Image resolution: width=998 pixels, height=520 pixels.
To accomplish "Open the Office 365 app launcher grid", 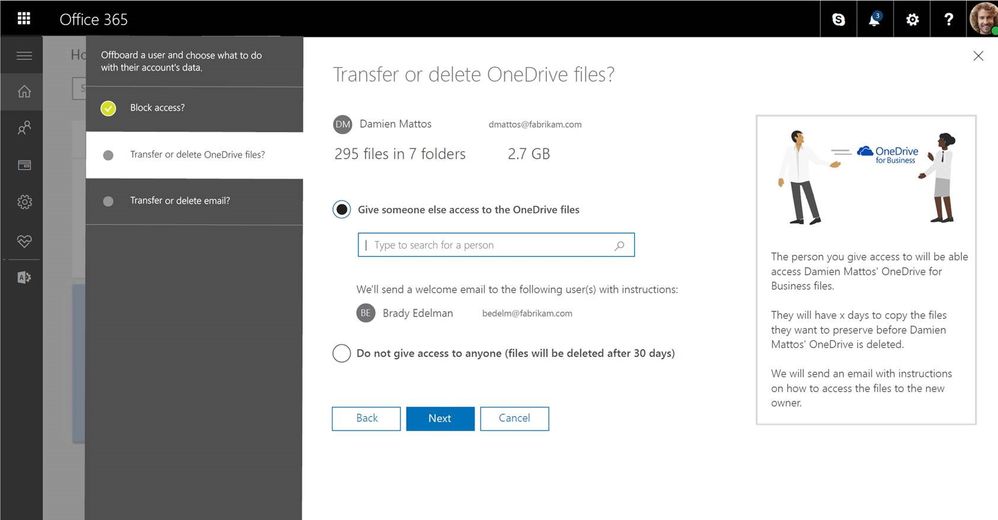I will coord(24,18).
